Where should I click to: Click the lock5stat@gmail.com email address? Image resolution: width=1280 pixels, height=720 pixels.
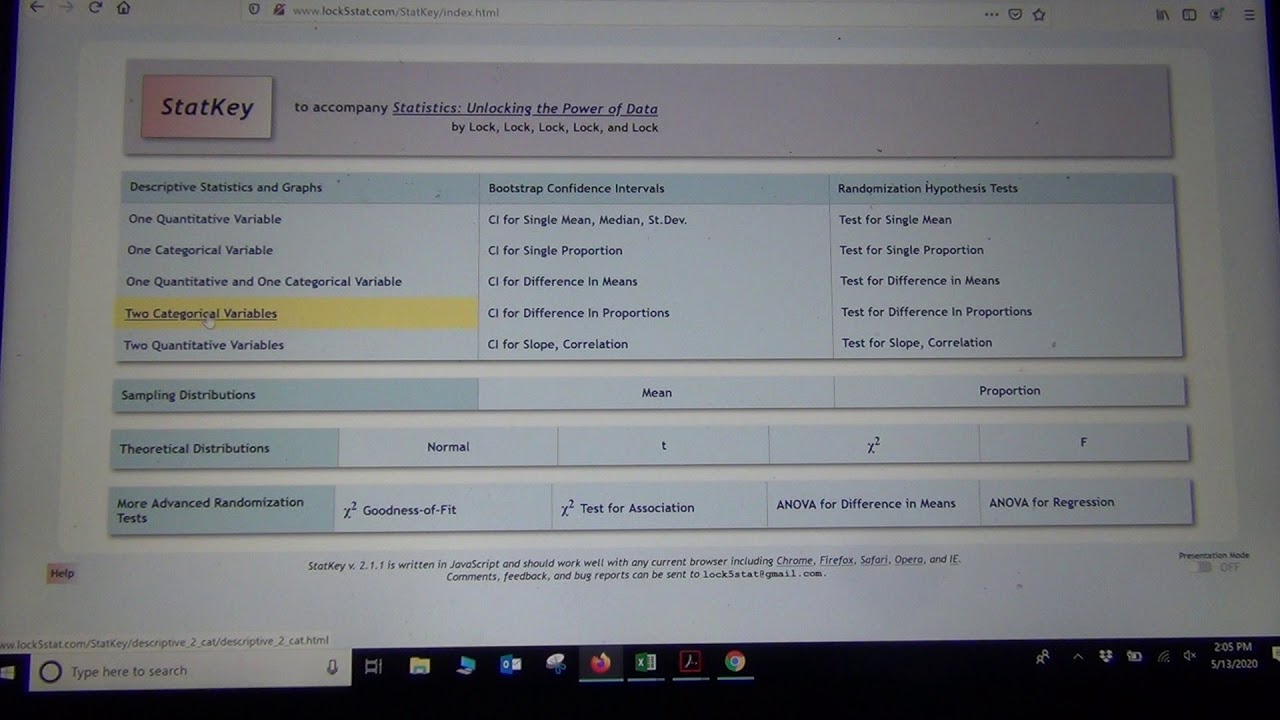tap(762, 574)
